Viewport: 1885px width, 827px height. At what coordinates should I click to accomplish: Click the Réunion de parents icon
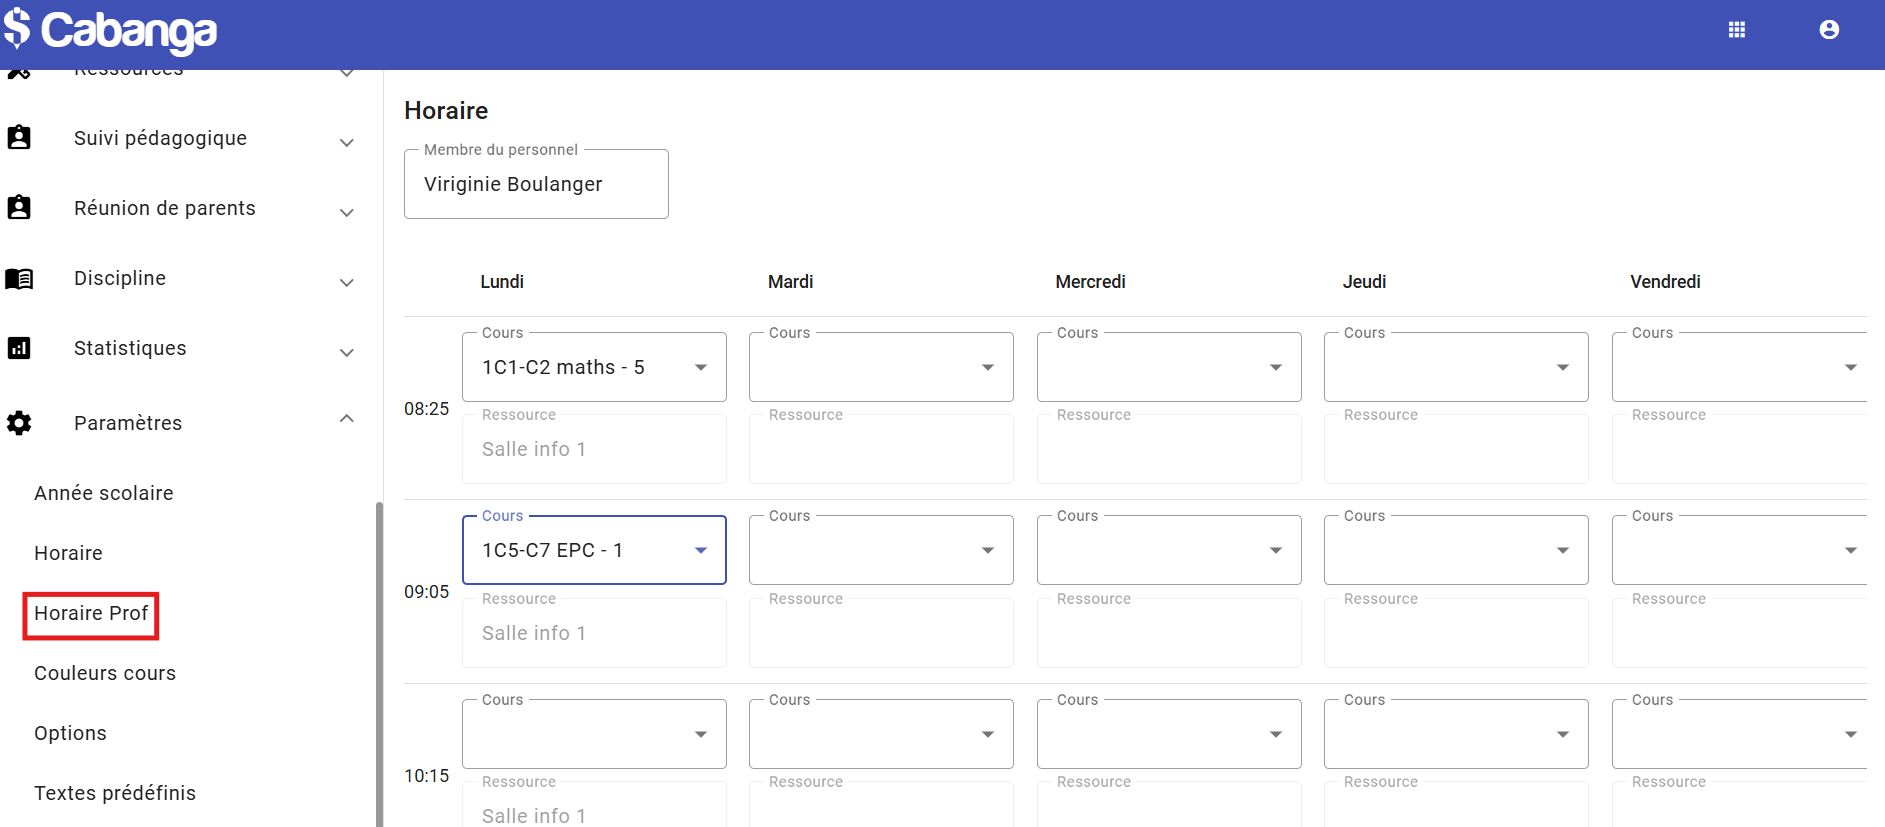click(19, 208)
